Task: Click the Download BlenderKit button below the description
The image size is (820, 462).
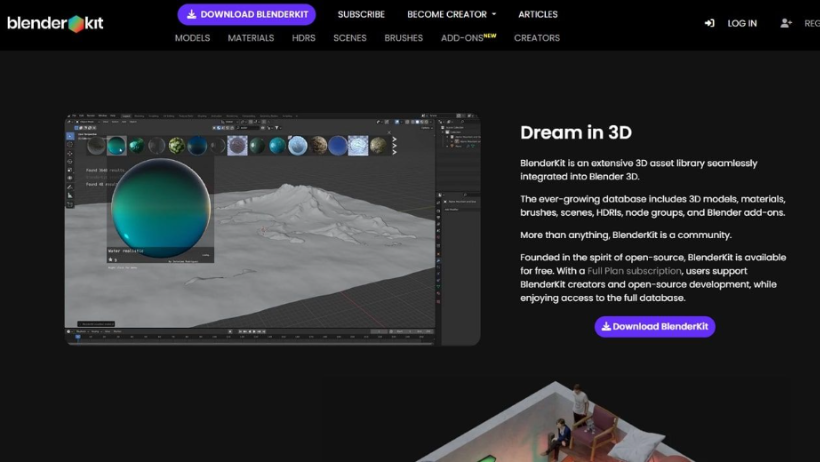Action: 655,326
